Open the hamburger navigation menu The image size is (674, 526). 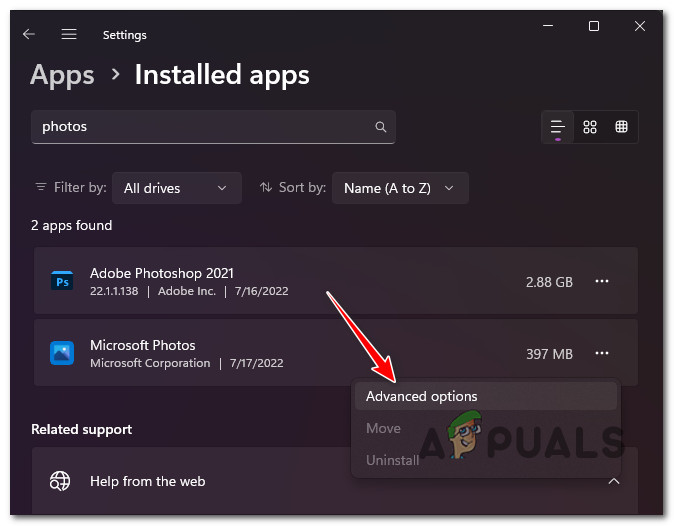point(69,34)
